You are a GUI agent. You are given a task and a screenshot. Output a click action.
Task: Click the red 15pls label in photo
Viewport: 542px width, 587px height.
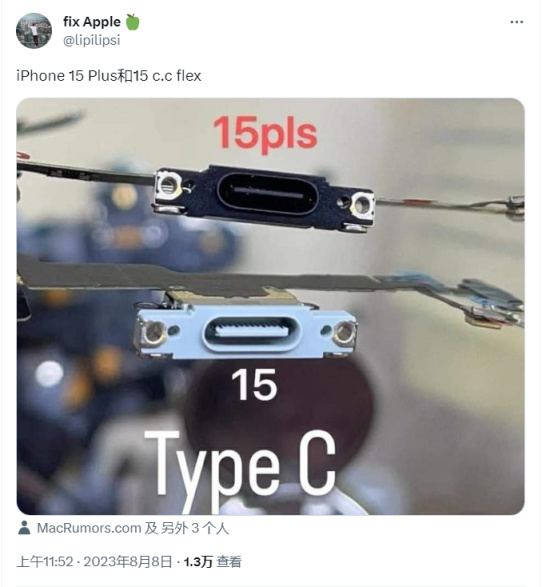[x=265, y=133]
